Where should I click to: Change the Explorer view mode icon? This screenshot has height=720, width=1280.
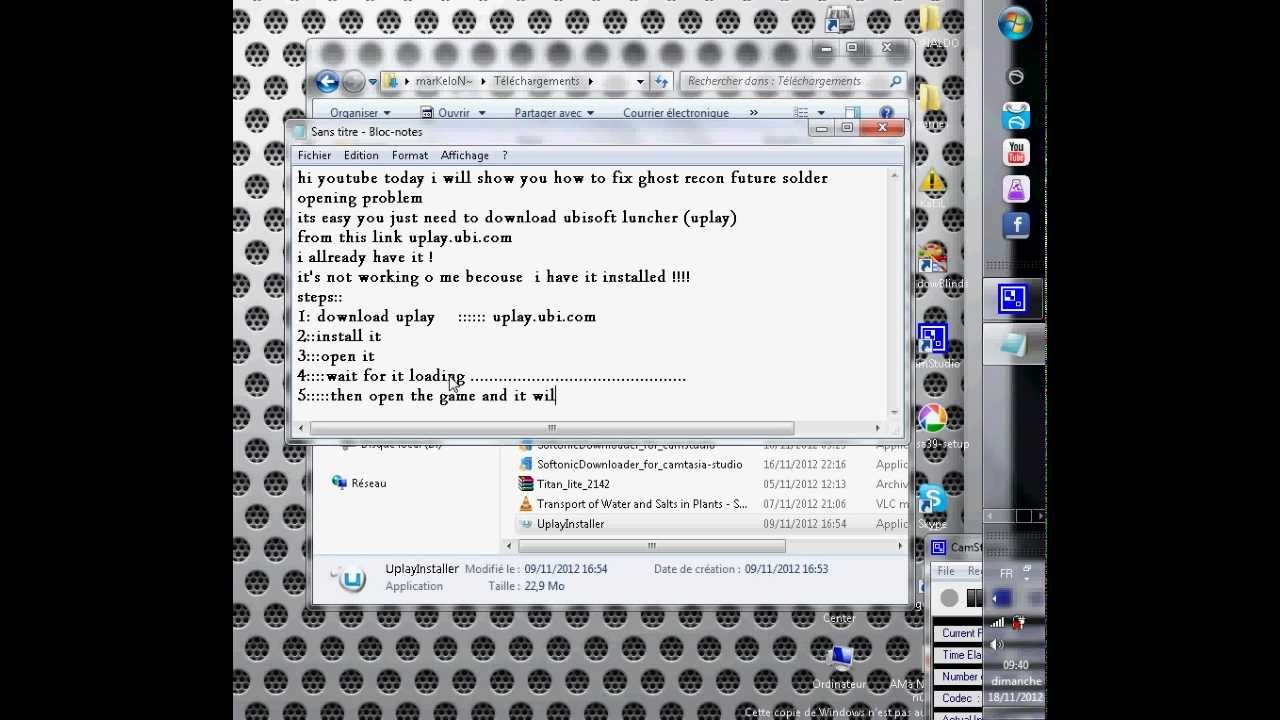point(801,113)
